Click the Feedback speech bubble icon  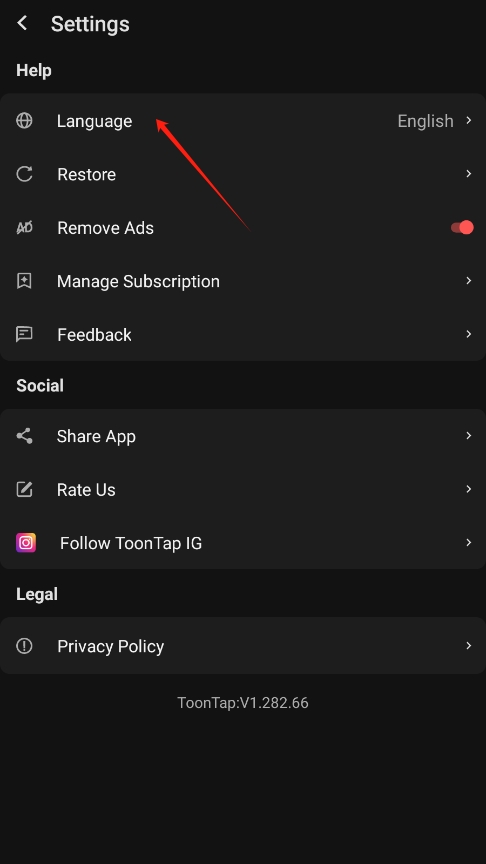coord(24,334)
